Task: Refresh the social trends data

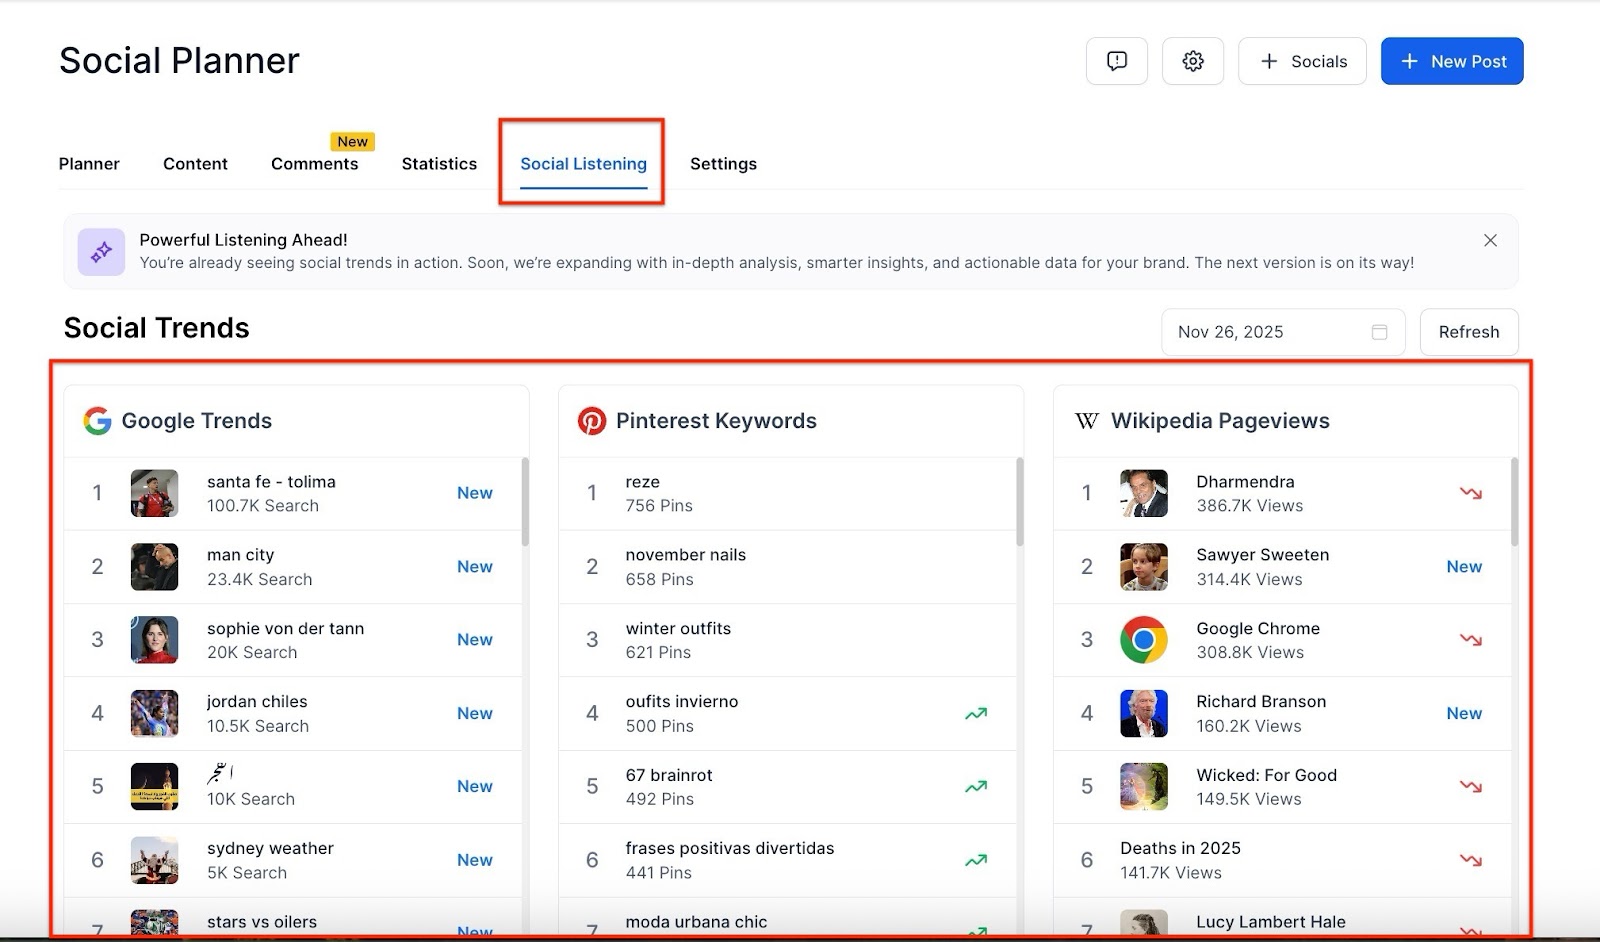Action: click(1468, 332)
